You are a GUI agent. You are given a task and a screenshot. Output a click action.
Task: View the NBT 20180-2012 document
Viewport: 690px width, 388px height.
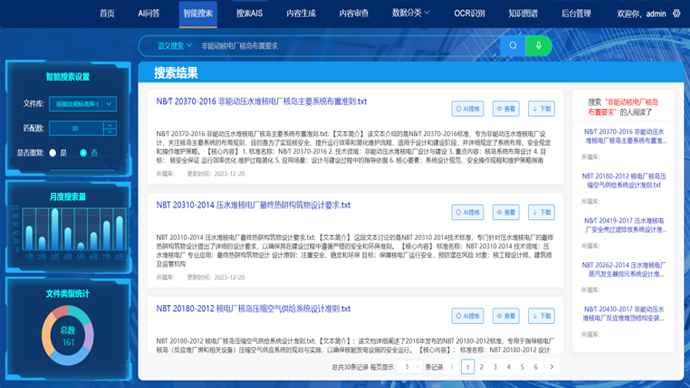point(506,316)
